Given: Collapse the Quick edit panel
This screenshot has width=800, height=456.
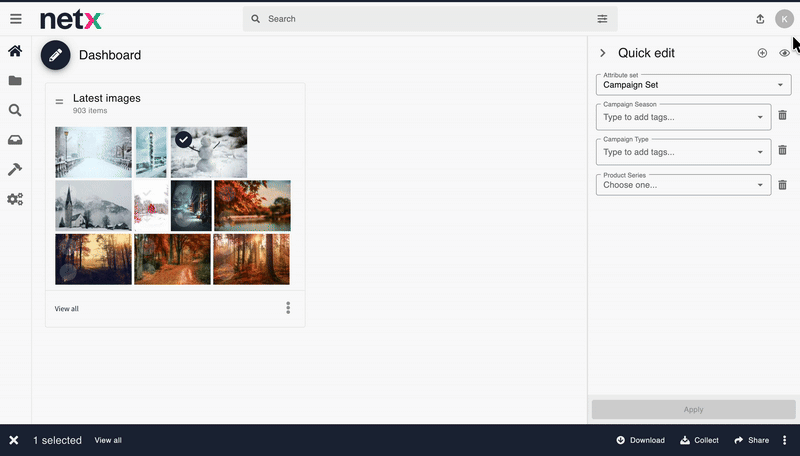Looking at the screenshot, I should point(602,53).
